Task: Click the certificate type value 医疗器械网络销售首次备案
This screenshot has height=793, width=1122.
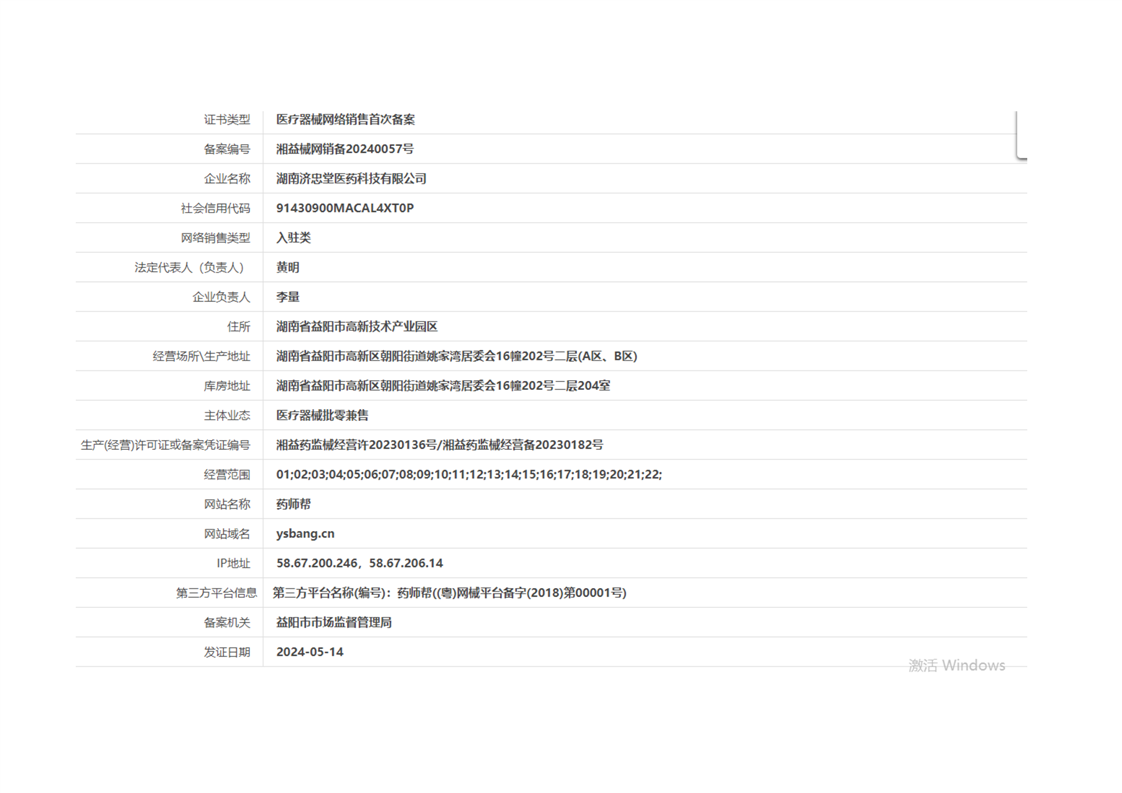Action: [345, 119]
